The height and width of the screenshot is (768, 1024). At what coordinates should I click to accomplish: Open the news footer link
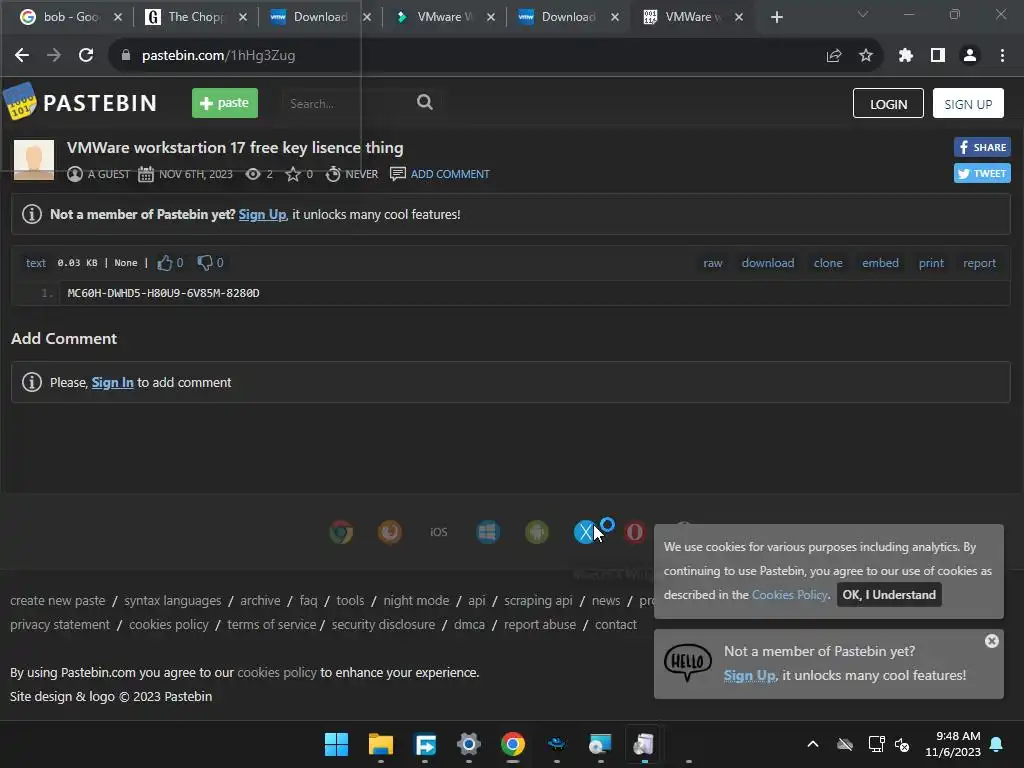point(606,601)
